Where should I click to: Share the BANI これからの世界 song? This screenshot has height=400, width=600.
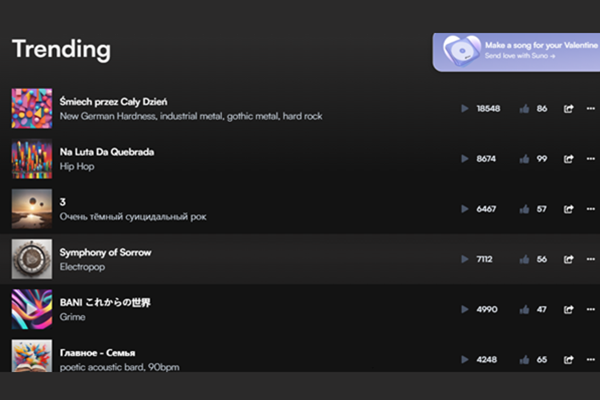[569, 309]
